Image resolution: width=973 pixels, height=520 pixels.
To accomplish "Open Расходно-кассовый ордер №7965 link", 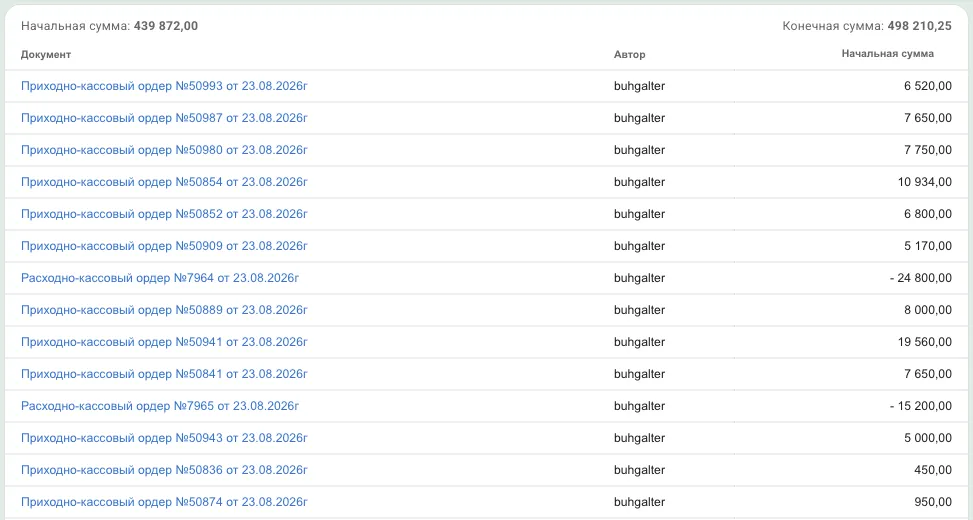I will [x=160, y=406].
